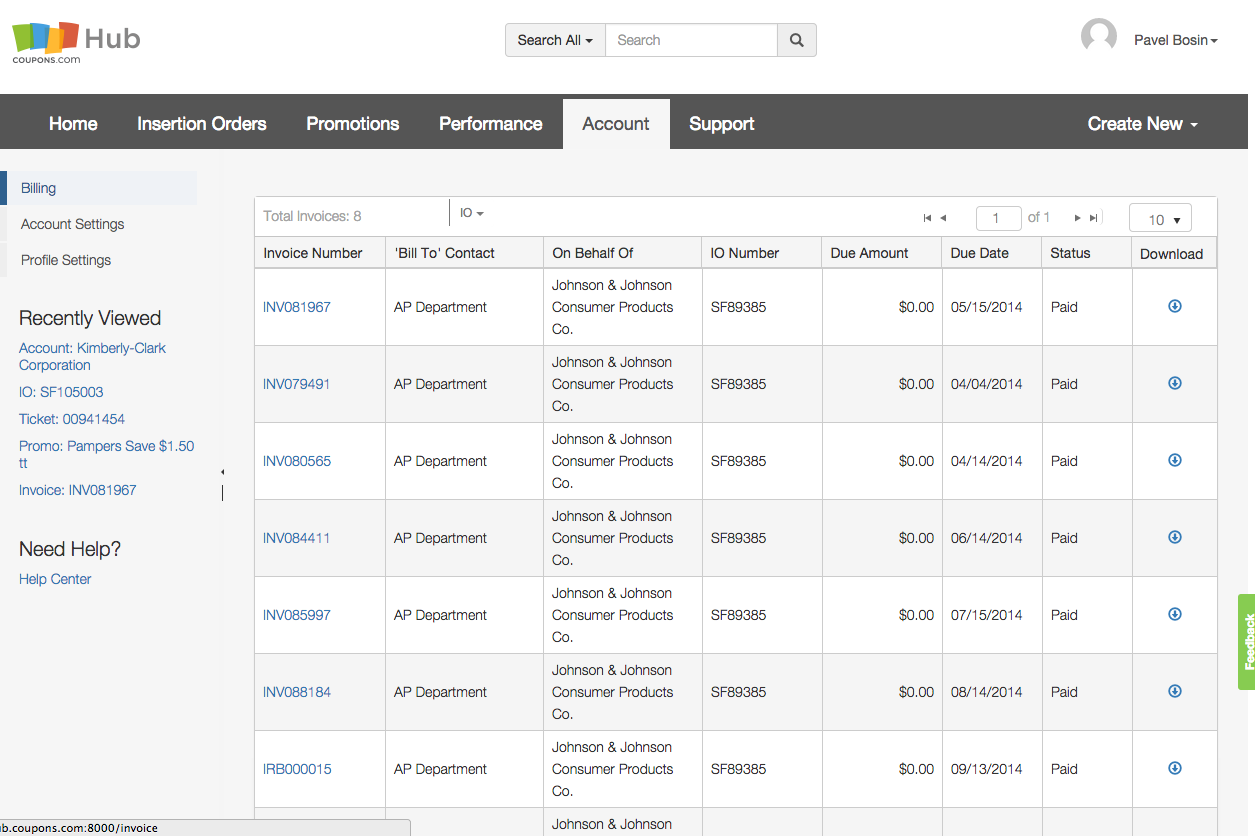1255x836 pixels.
Task: Go to the Home tab
Action: [x=73, y=124]
